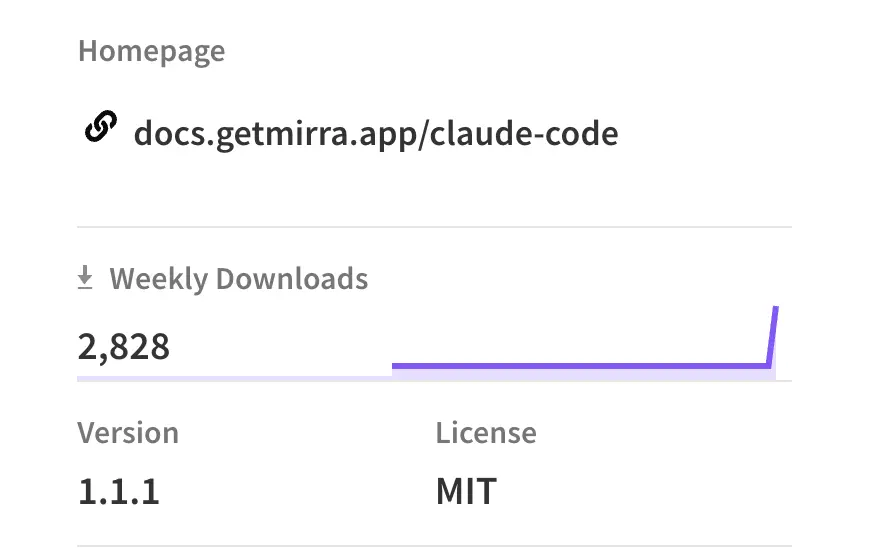The height and width of the screenshot is (548, 876).
Task: Click the divider line above Weekly Downloads
Action: click(x=434, y=228)
